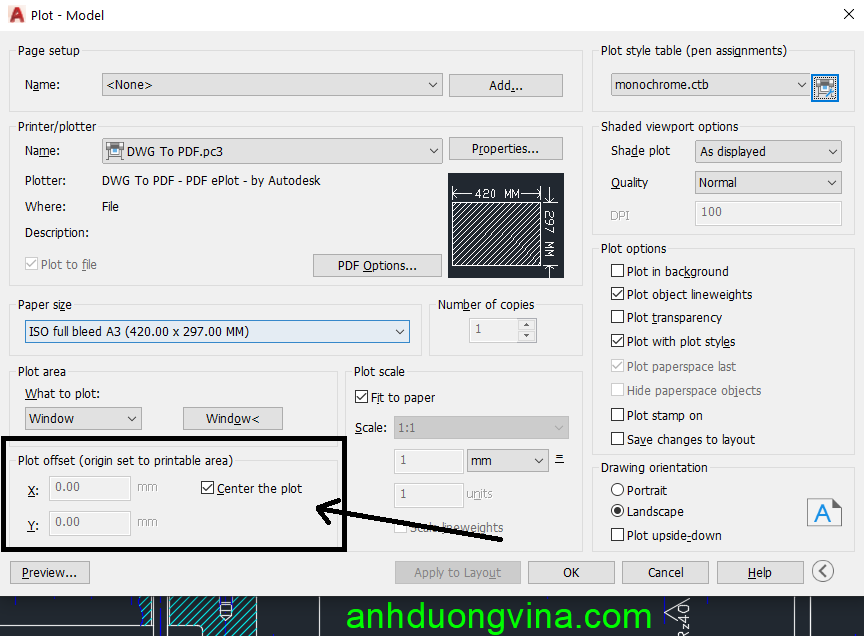Click the AutoCAD logo in title bar
The height and width of the screenshot is (637, 866).
(17, 15)
